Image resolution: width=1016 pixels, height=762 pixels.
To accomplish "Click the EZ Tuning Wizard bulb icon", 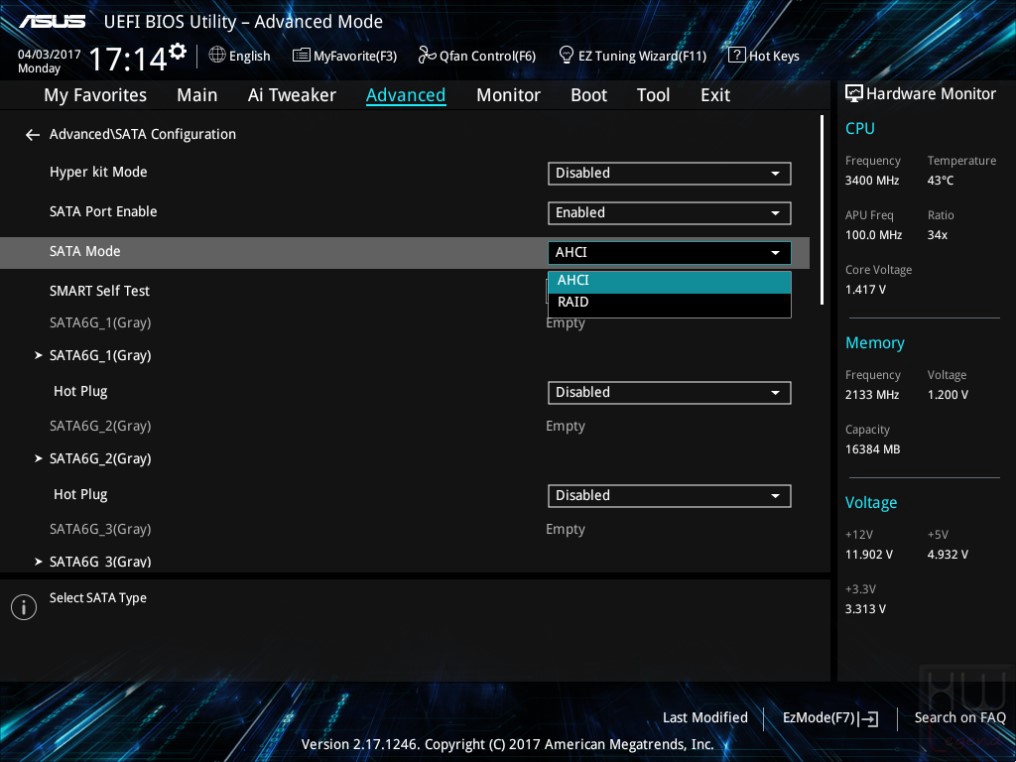I will click(x=566, y=55).
